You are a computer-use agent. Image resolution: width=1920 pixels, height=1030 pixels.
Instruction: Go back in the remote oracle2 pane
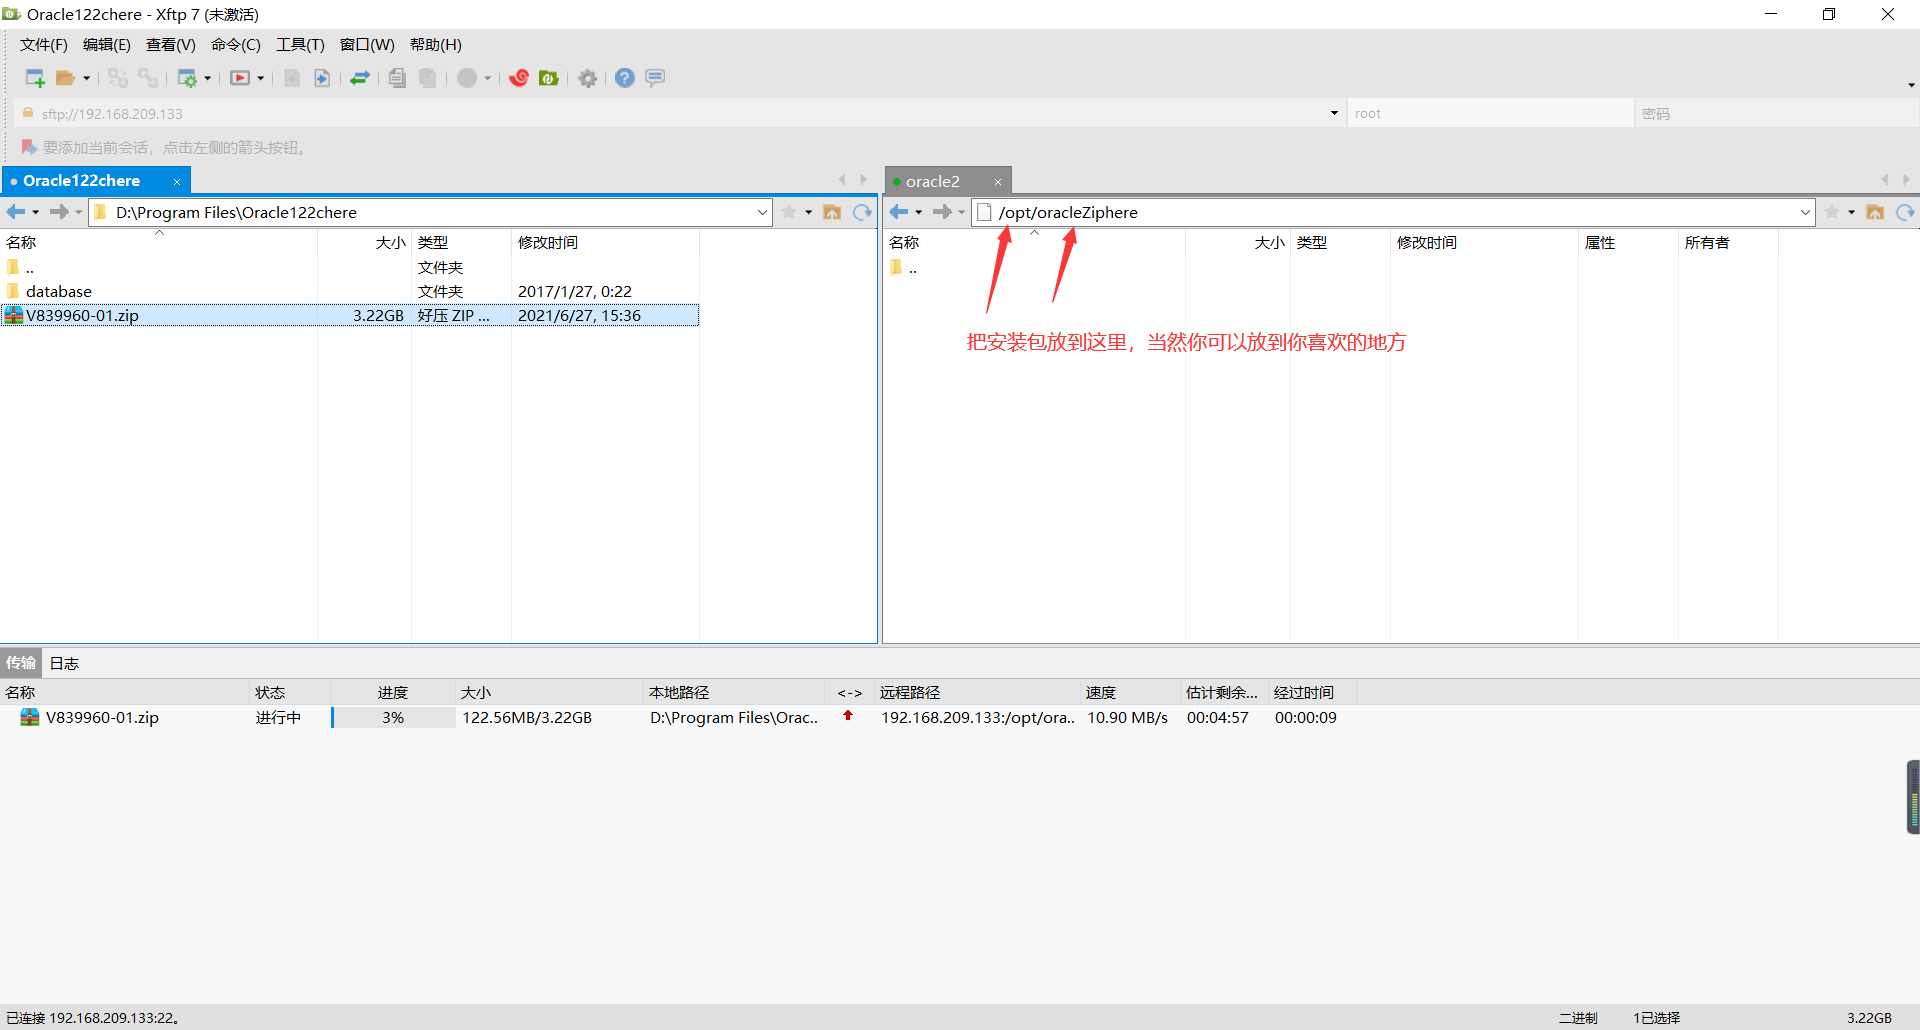899,212
